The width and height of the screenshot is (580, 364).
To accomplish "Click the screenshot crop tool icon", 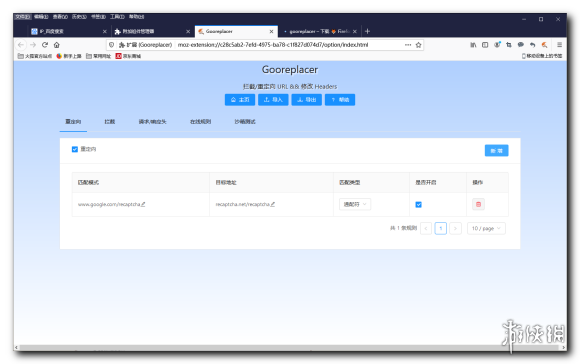I will [509, 45].
